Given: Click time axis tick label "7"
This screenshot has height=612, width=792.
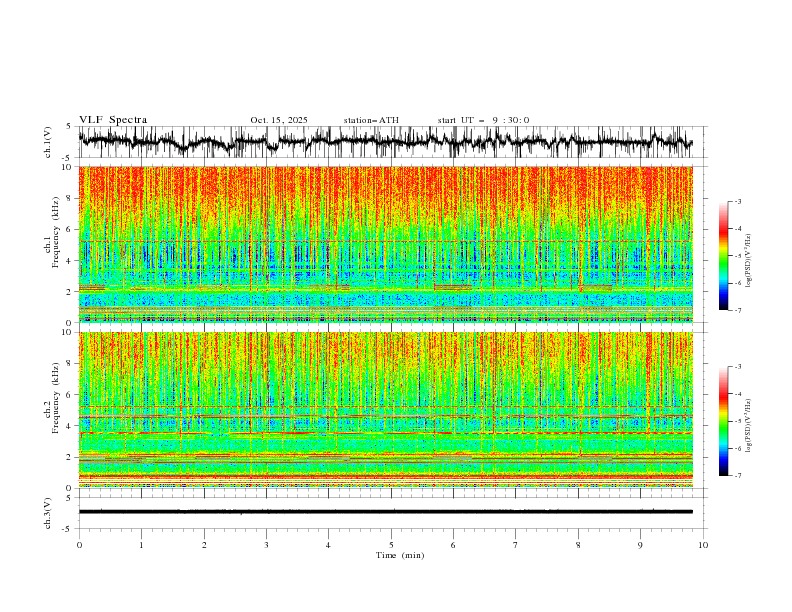Looking at the screenshot, I should tap(516, 545).
